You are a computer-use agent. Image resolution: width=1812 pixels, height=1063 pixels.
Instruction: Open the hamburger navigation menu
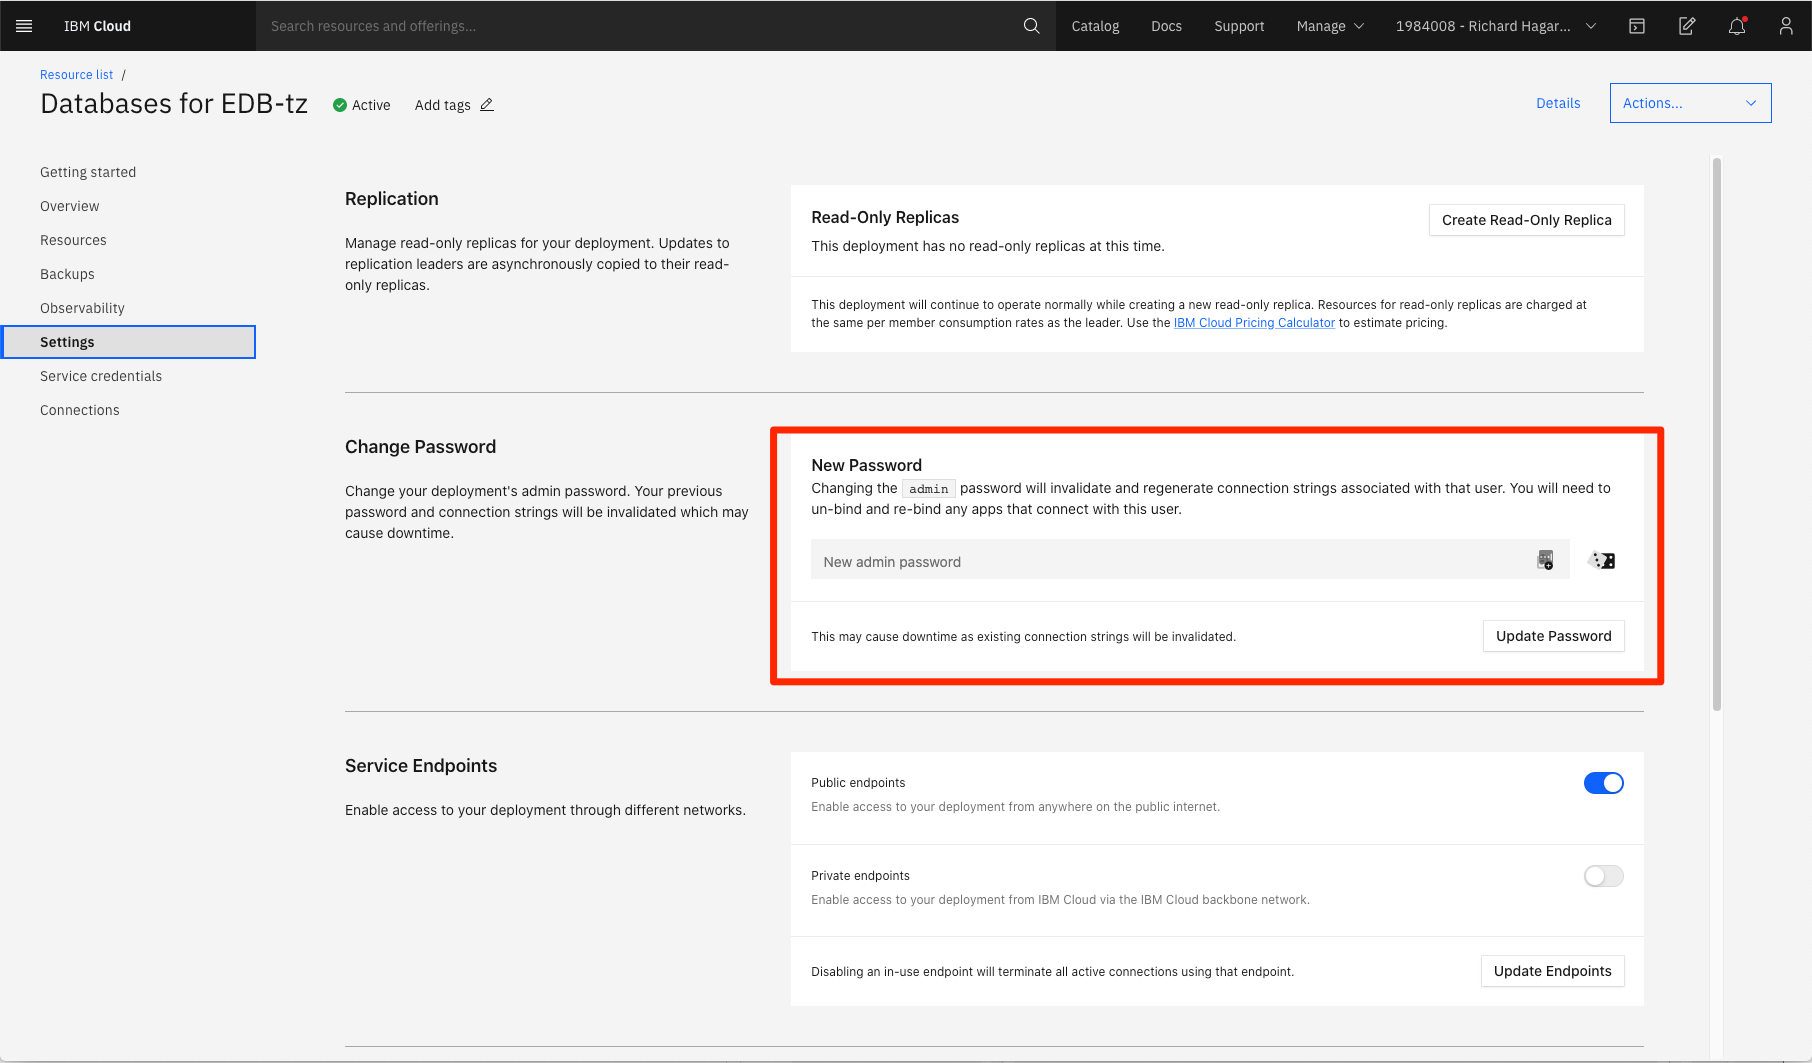pyautogui.click(x=24, y=26)
